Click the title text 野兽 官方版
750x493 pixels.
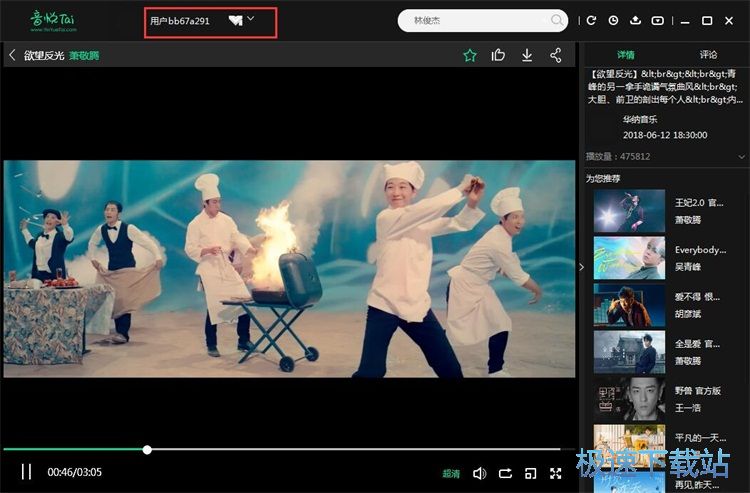point(698,391)
